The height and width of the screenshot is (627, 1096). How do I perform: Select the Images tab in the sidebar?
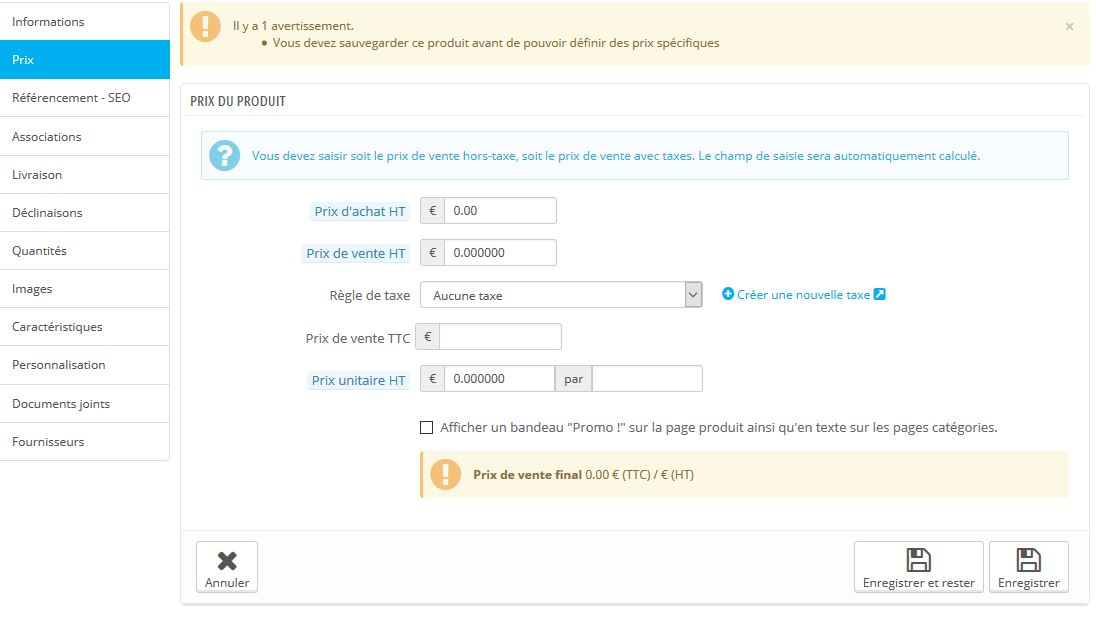32,288
